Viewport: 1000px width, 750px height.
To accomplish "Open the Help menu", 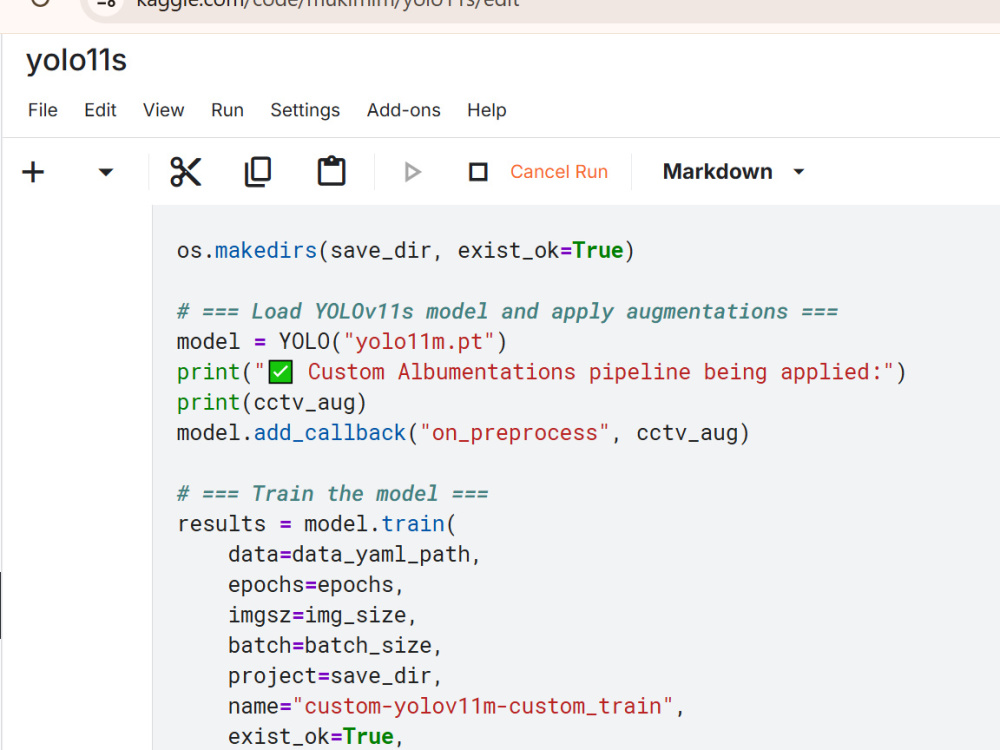I will click(x=487, y=110).
